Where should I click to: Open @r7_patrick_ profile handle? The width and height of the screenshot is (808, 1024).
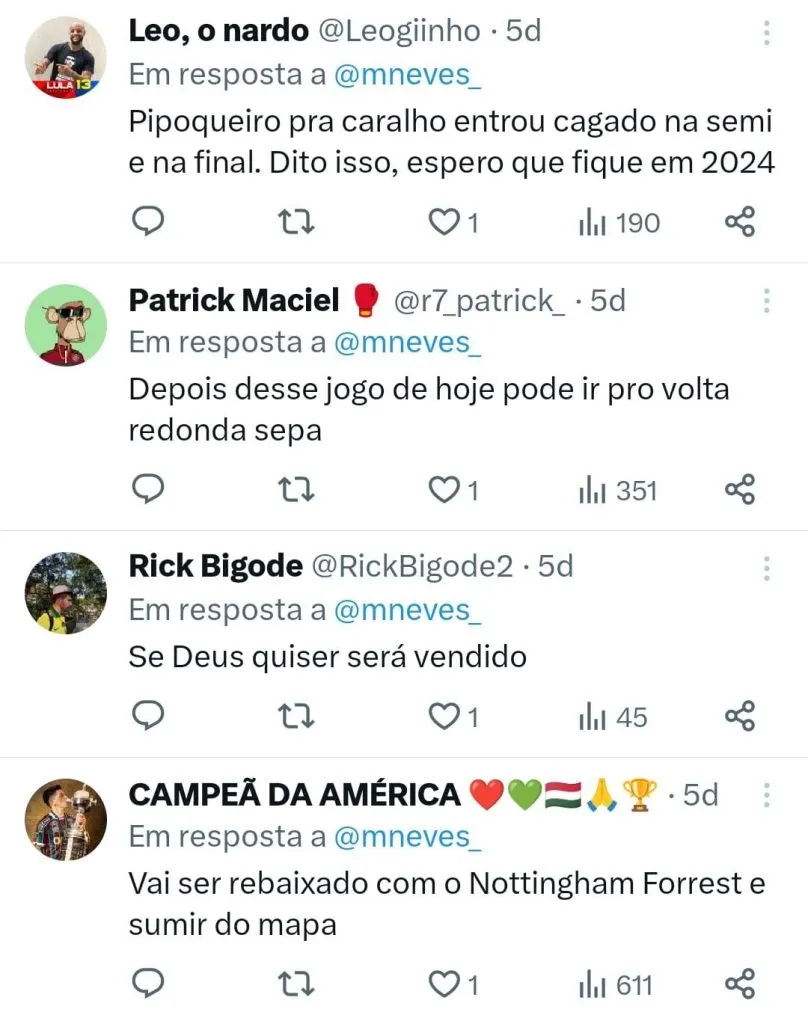coord(480,300)
